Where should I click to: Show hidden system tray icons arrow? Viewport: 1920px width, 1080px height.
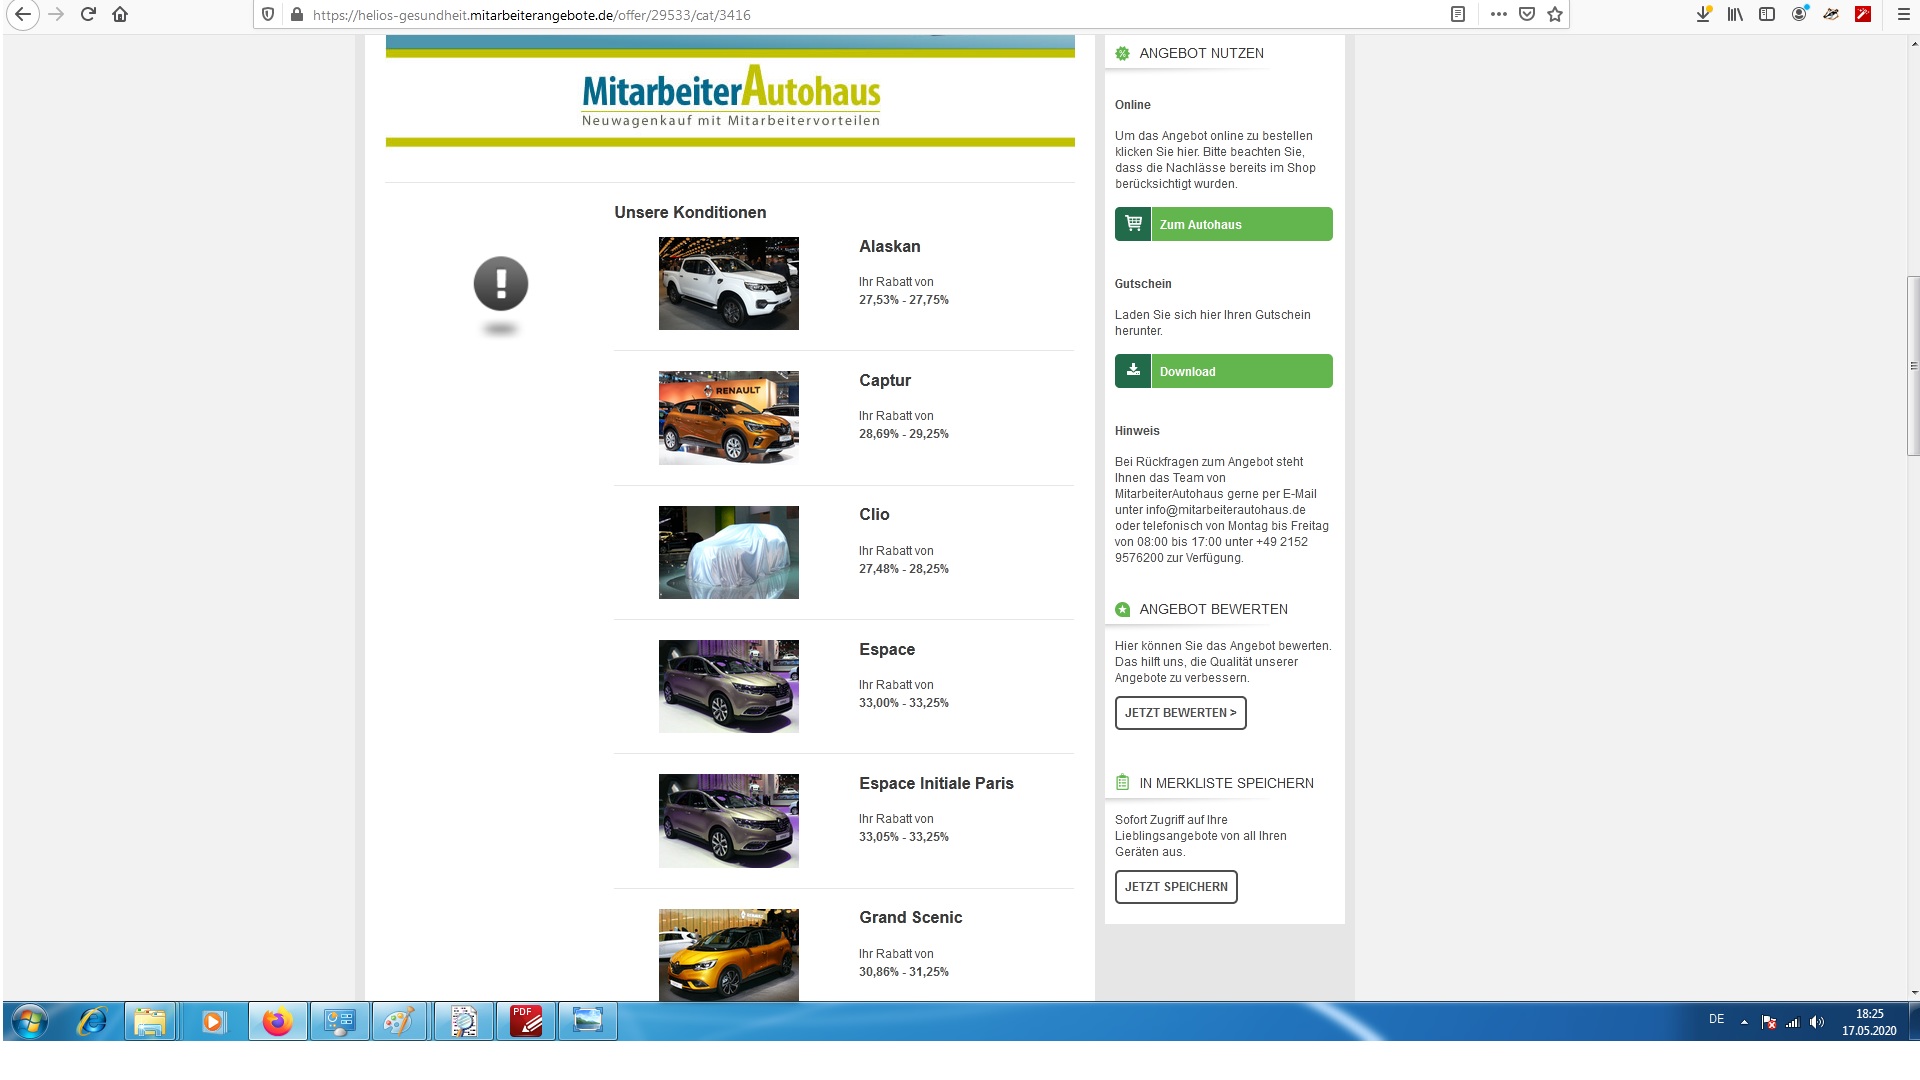click(x=1744, y=1022)
